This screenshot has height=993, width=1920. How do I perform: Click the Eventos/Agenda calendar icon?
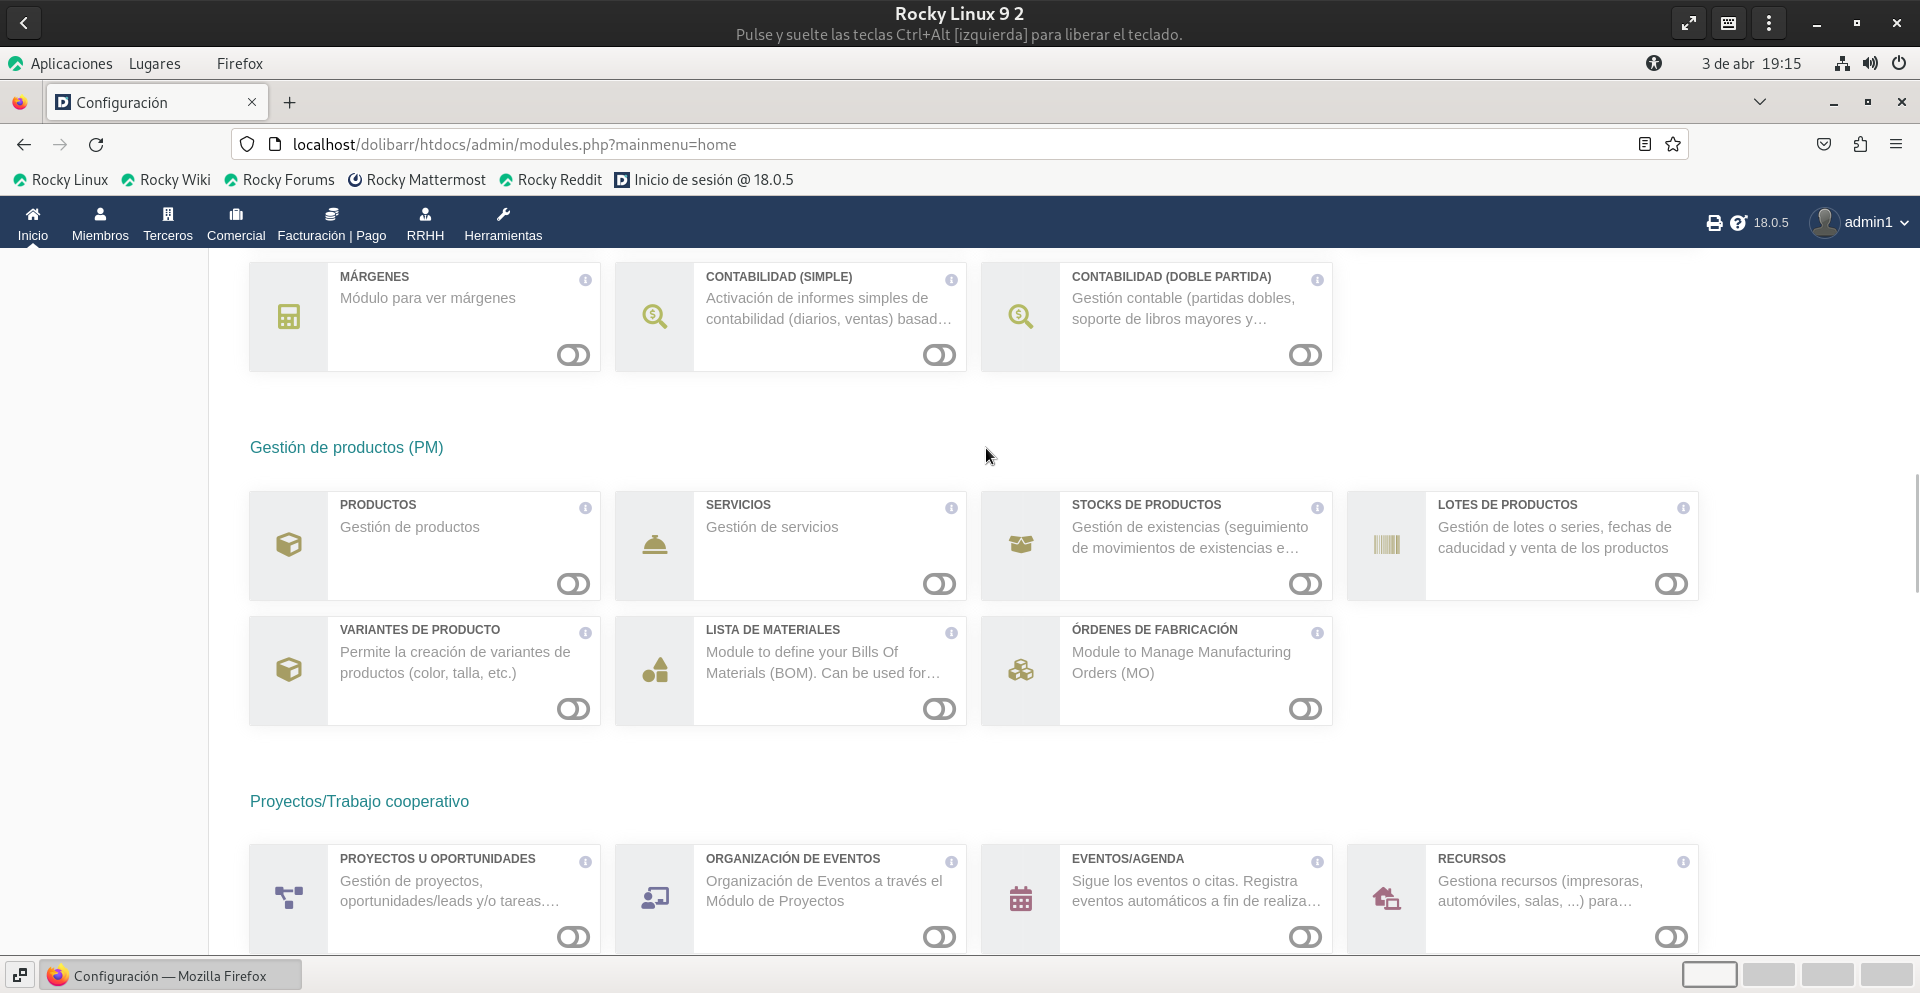[1020, 898]
